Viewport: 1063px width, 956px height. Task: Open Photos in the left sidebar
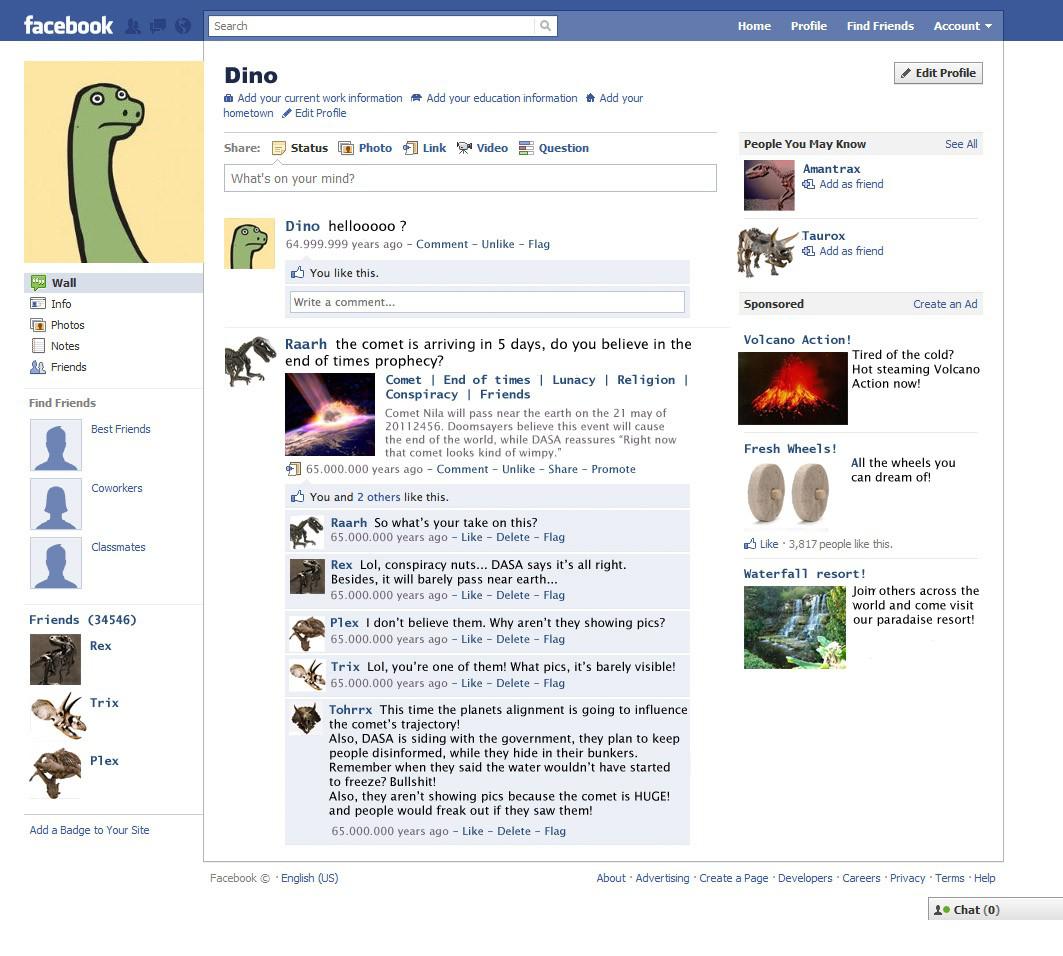coord(67,325)
